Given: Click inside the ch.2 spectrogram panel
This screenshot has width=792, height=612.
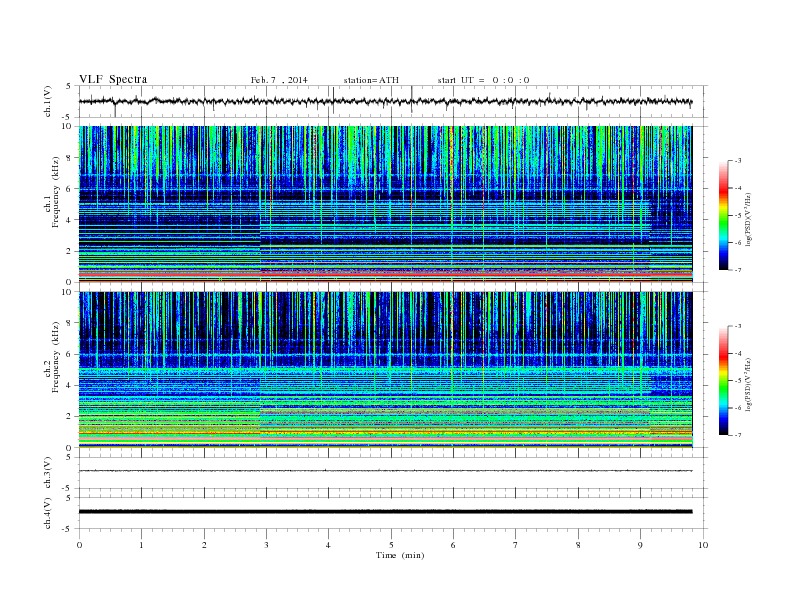Looking at the screenshot, I should point(385,370).
